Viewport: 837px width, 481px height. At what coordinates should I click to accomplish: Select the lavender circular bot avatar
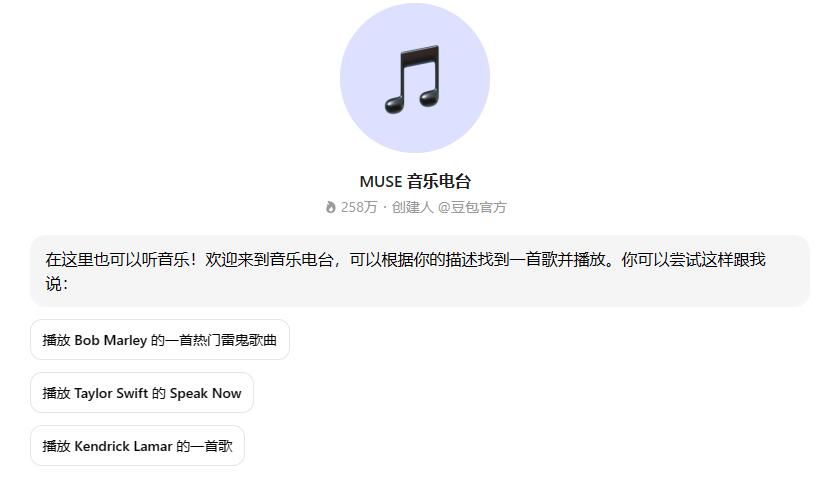415,78
